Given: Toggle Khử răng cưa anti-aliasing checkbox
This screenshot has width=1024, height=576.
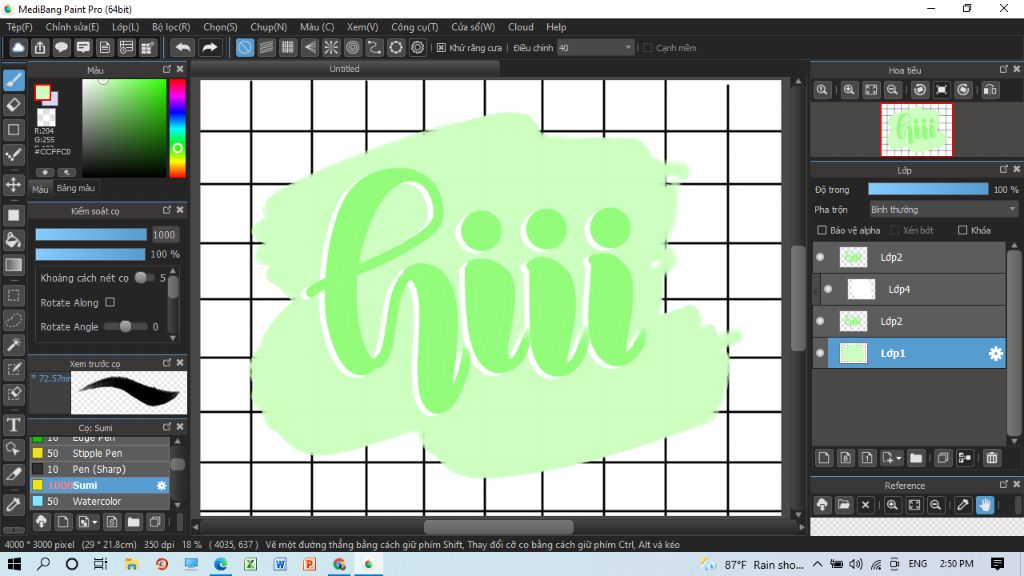Looking at the screenshot, I should tap(441, 48).
